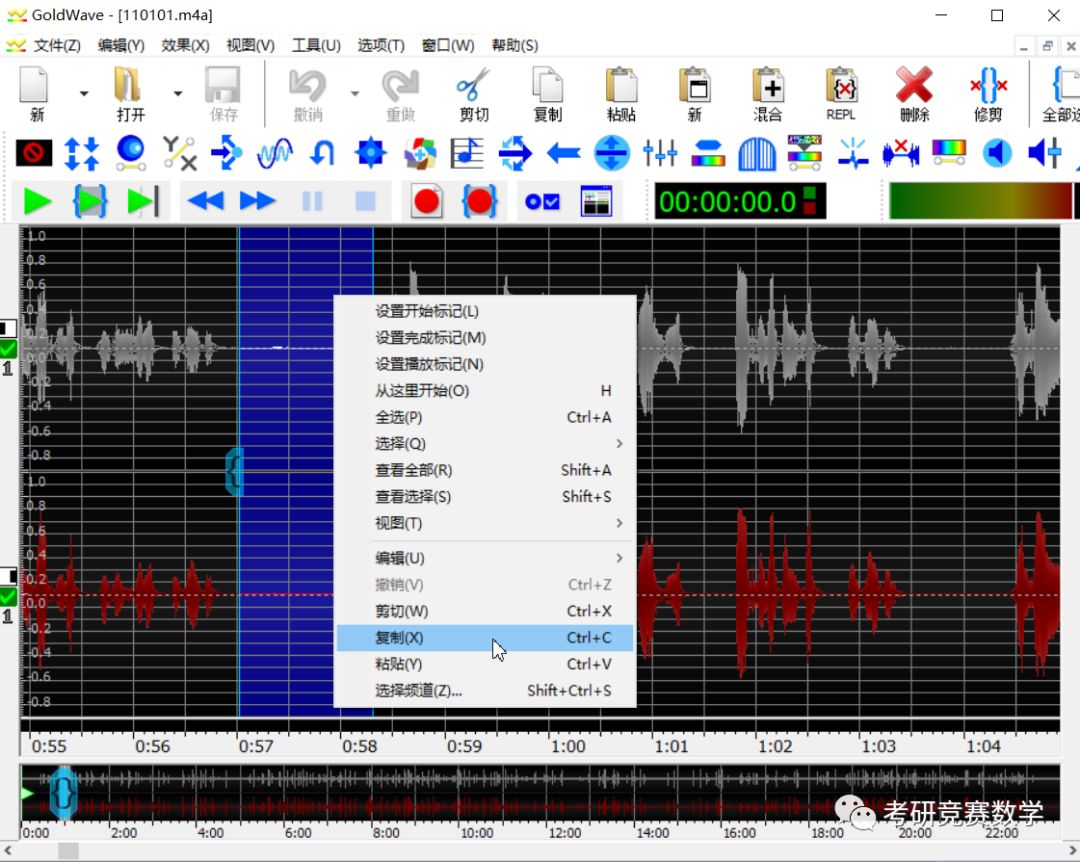Click the 打开 (Open) folder icon
Image resolution: width=1080 pixels, height=862 pixels.
point(128,86)
